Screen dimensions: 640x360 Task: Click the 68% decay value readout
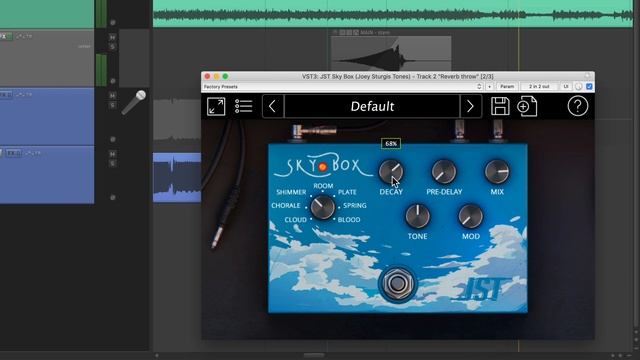[x=391, y=144]
